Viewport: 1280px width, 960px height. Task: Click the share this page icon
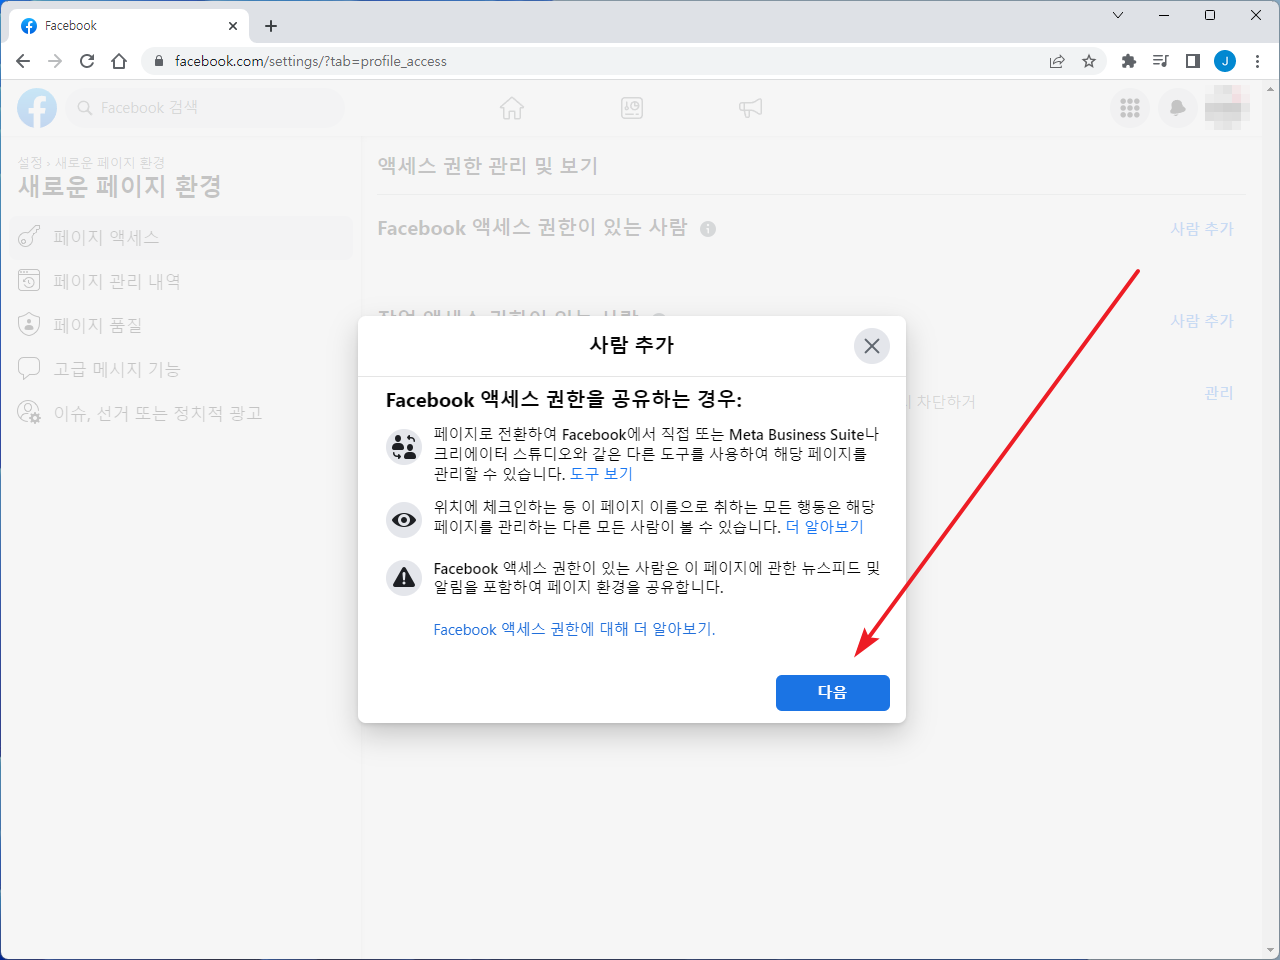pyautogui.click(x=1057, y=61)
